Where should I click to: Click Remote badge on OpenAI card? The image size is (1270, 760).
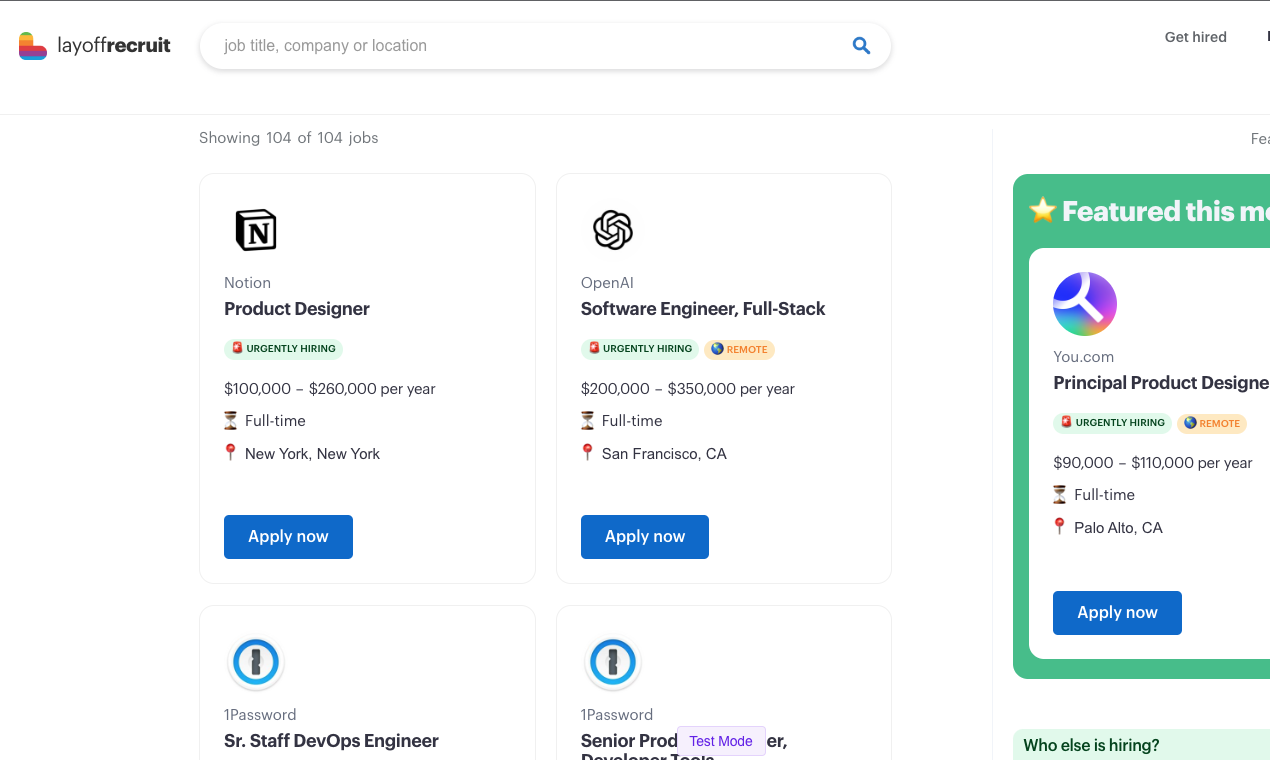coord(740,350)
